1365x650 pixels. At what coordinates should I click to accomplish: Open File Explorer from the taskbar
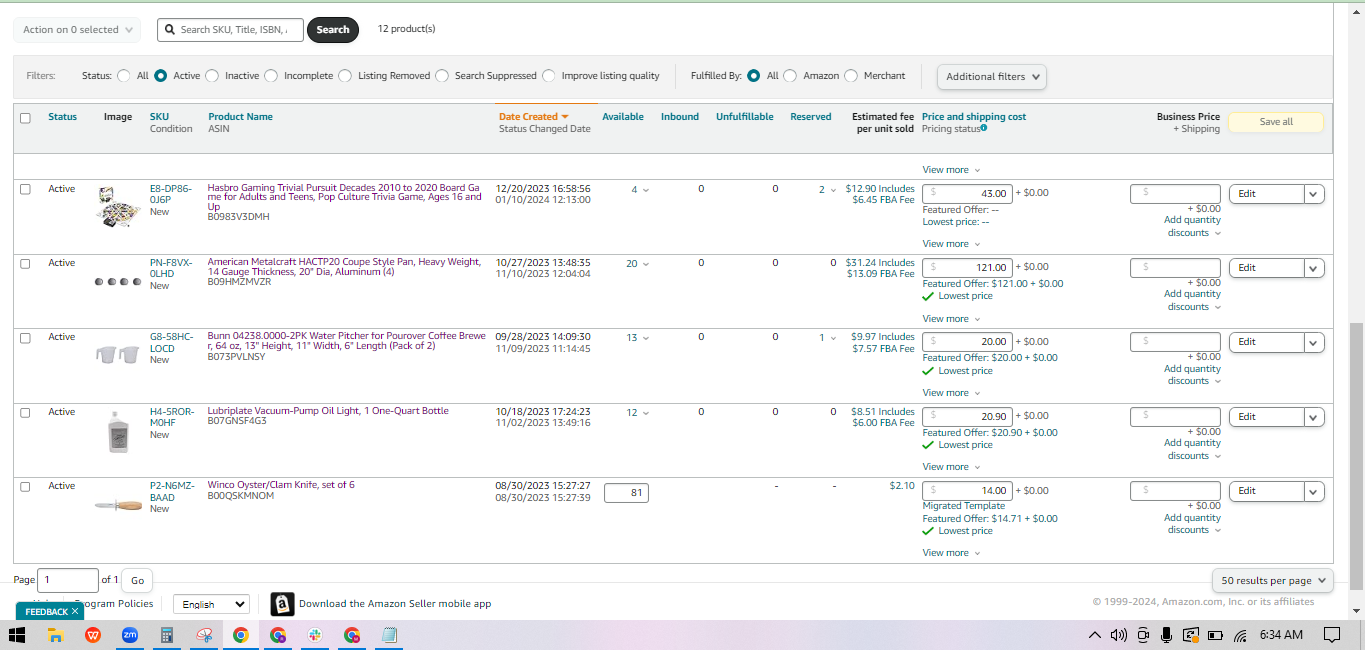[56, 635]
